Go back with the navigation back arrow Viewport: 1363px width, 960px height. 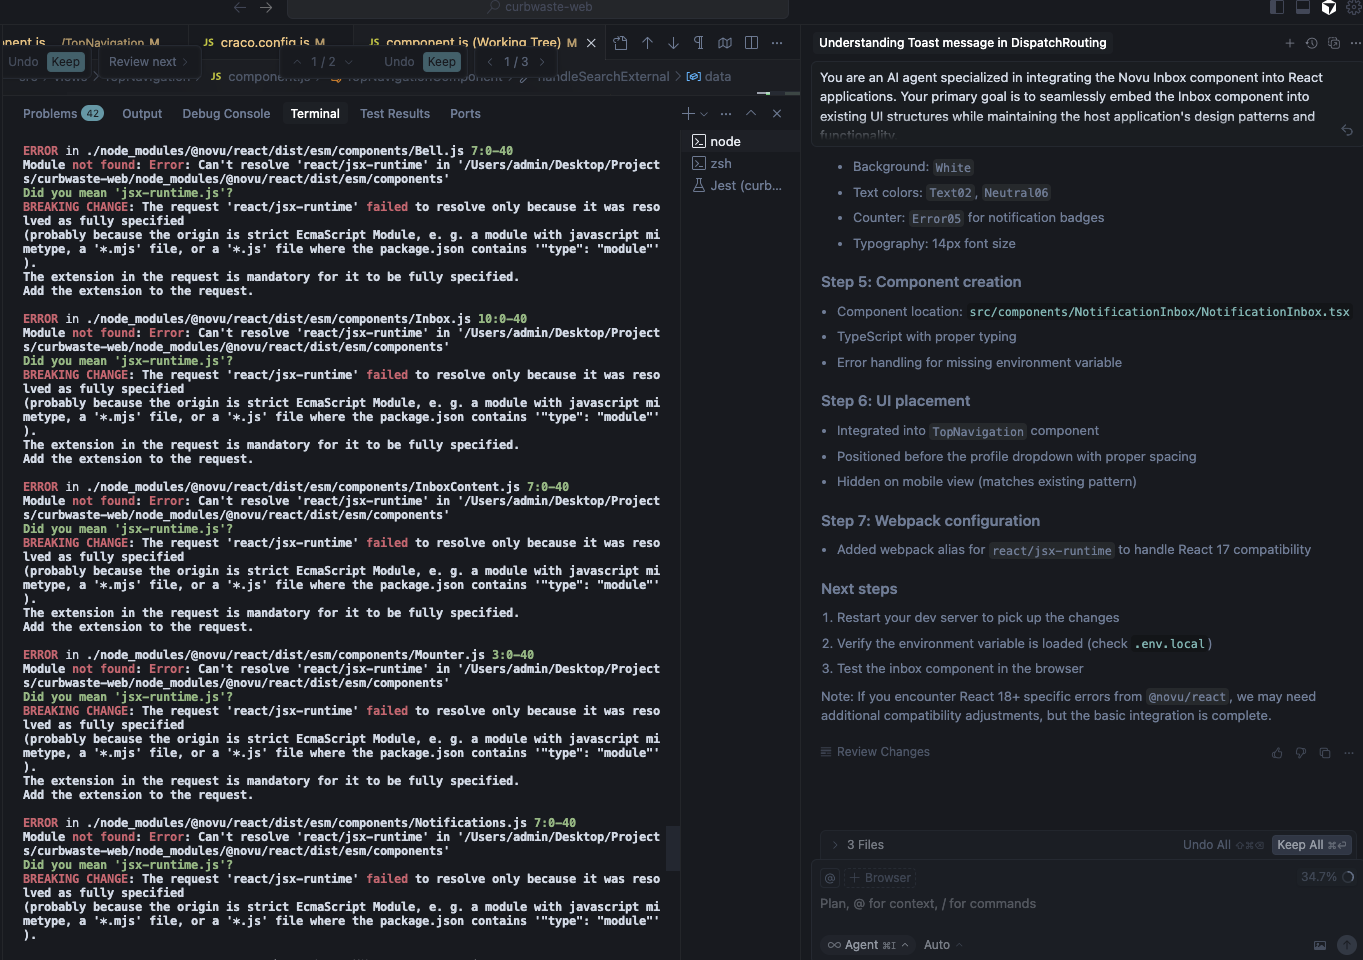240,7
